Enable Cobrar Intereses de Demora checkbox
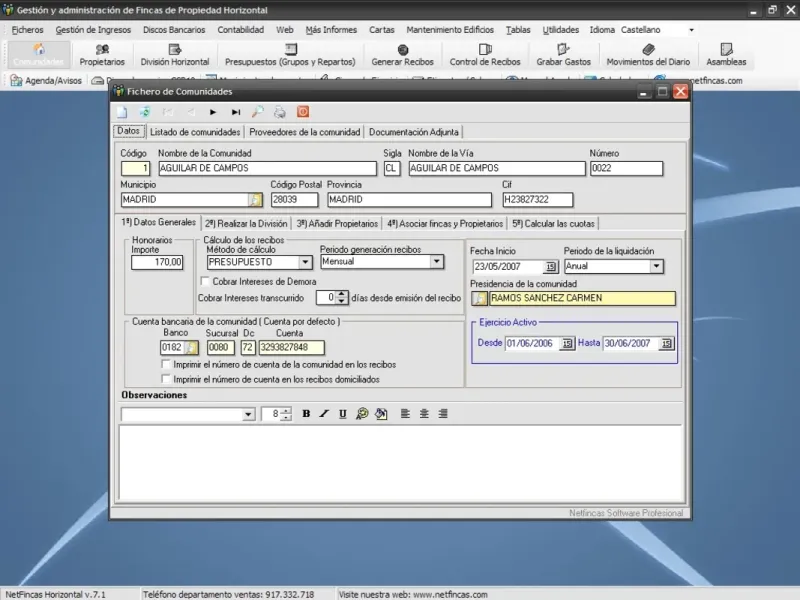Image resolution: width=800 pixels, height=600 pixels. click(x=205, y=281)
